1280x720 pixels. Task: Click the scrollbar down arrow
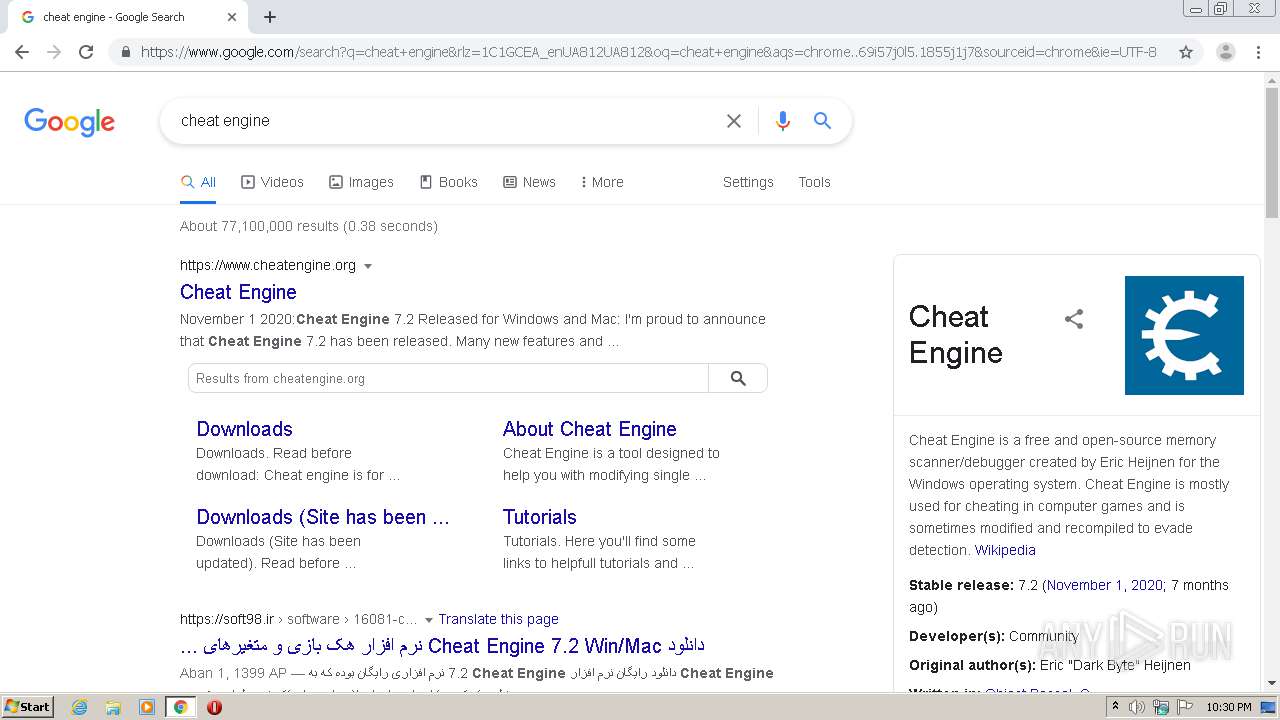(x=1272, y=683)
